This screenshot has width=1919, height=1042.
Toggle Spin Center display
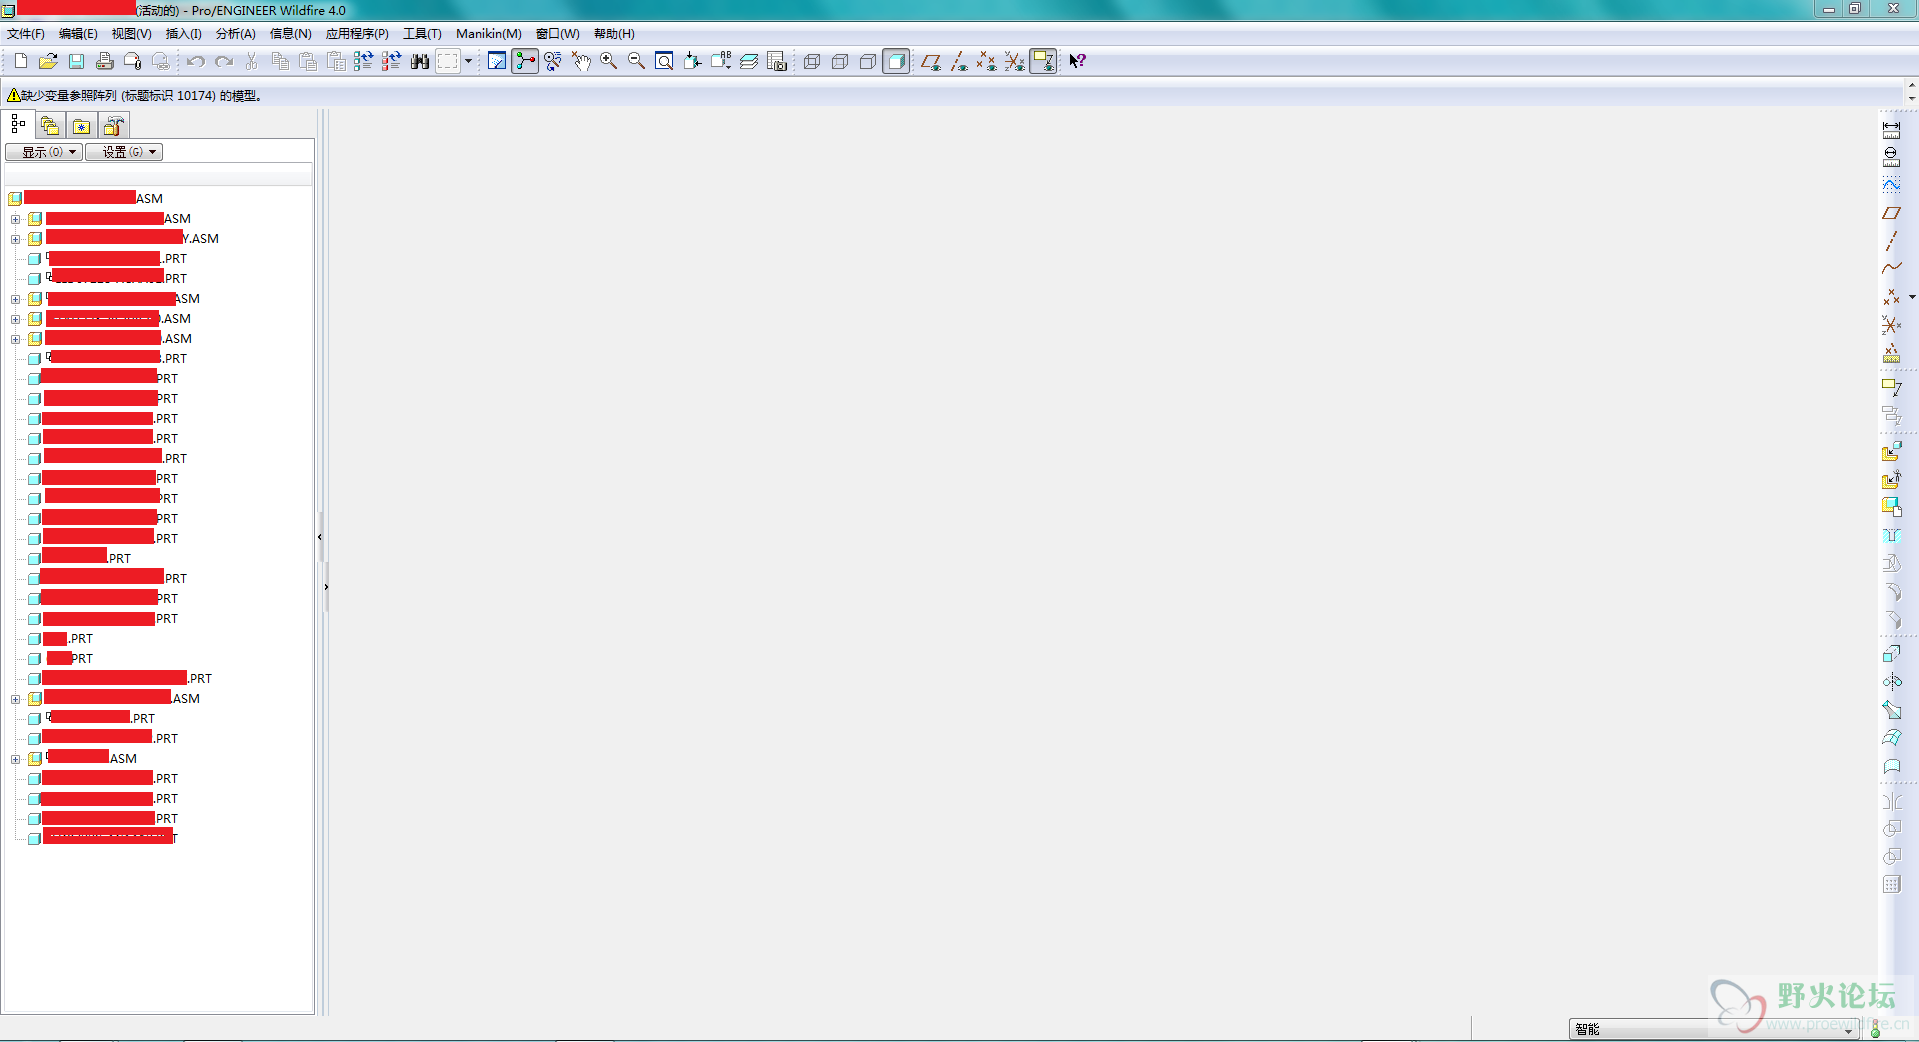click(525, 61)
